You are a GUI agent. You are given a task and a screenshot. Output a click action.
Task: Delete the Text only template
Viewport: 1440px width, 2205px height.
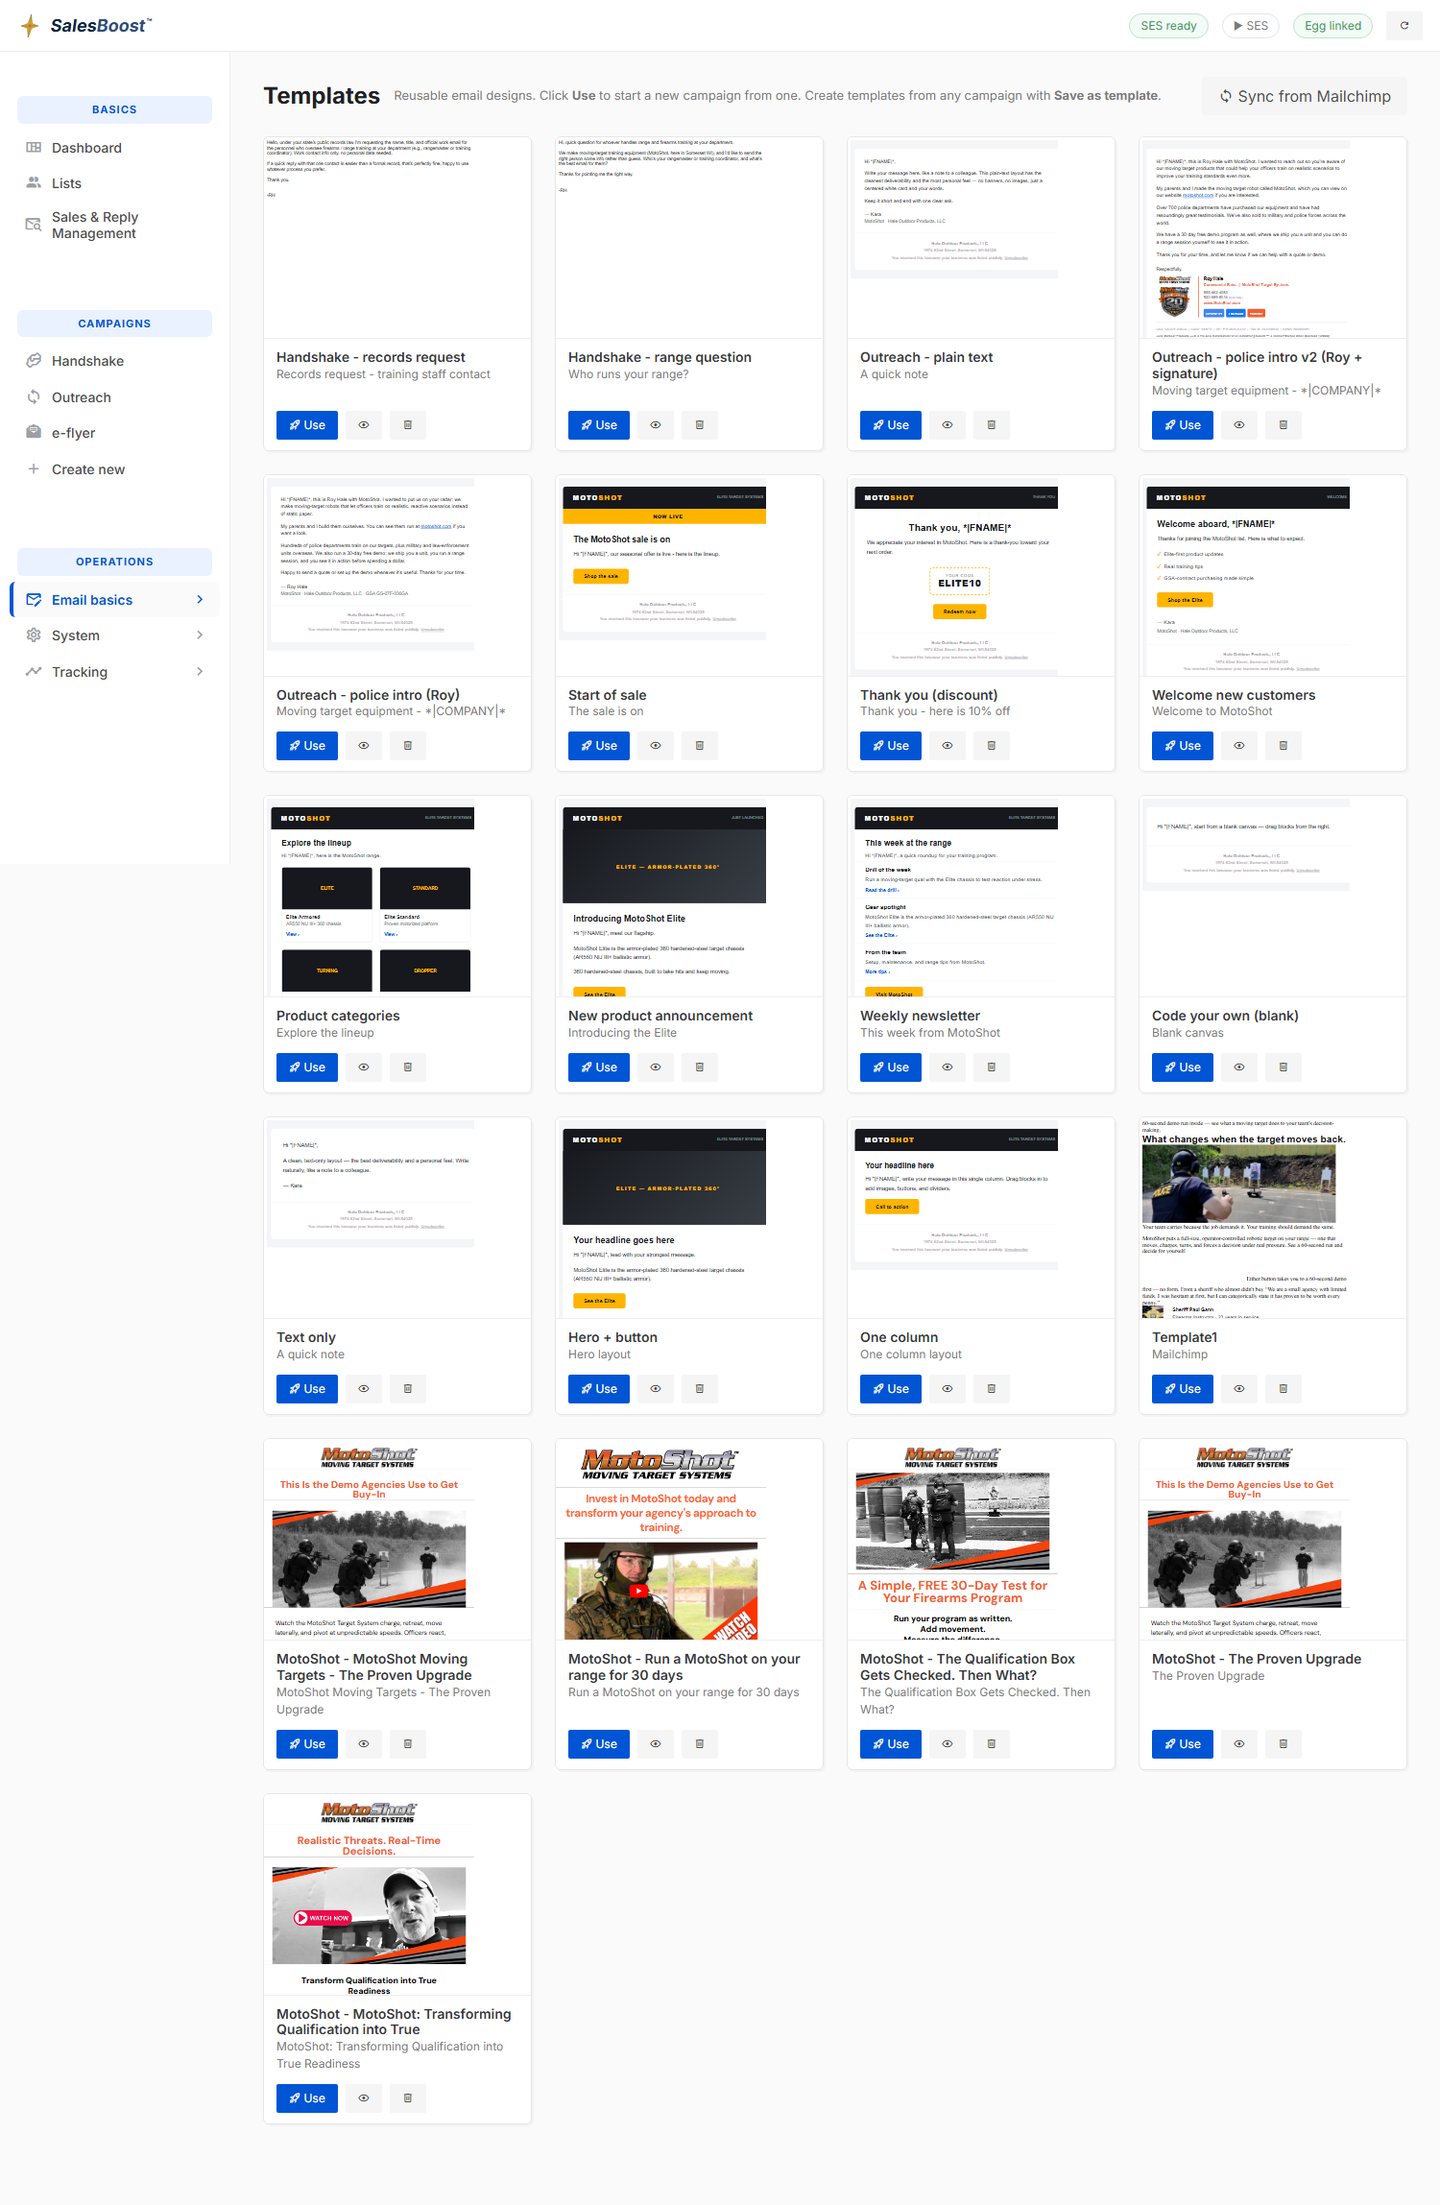(408, 1389)
